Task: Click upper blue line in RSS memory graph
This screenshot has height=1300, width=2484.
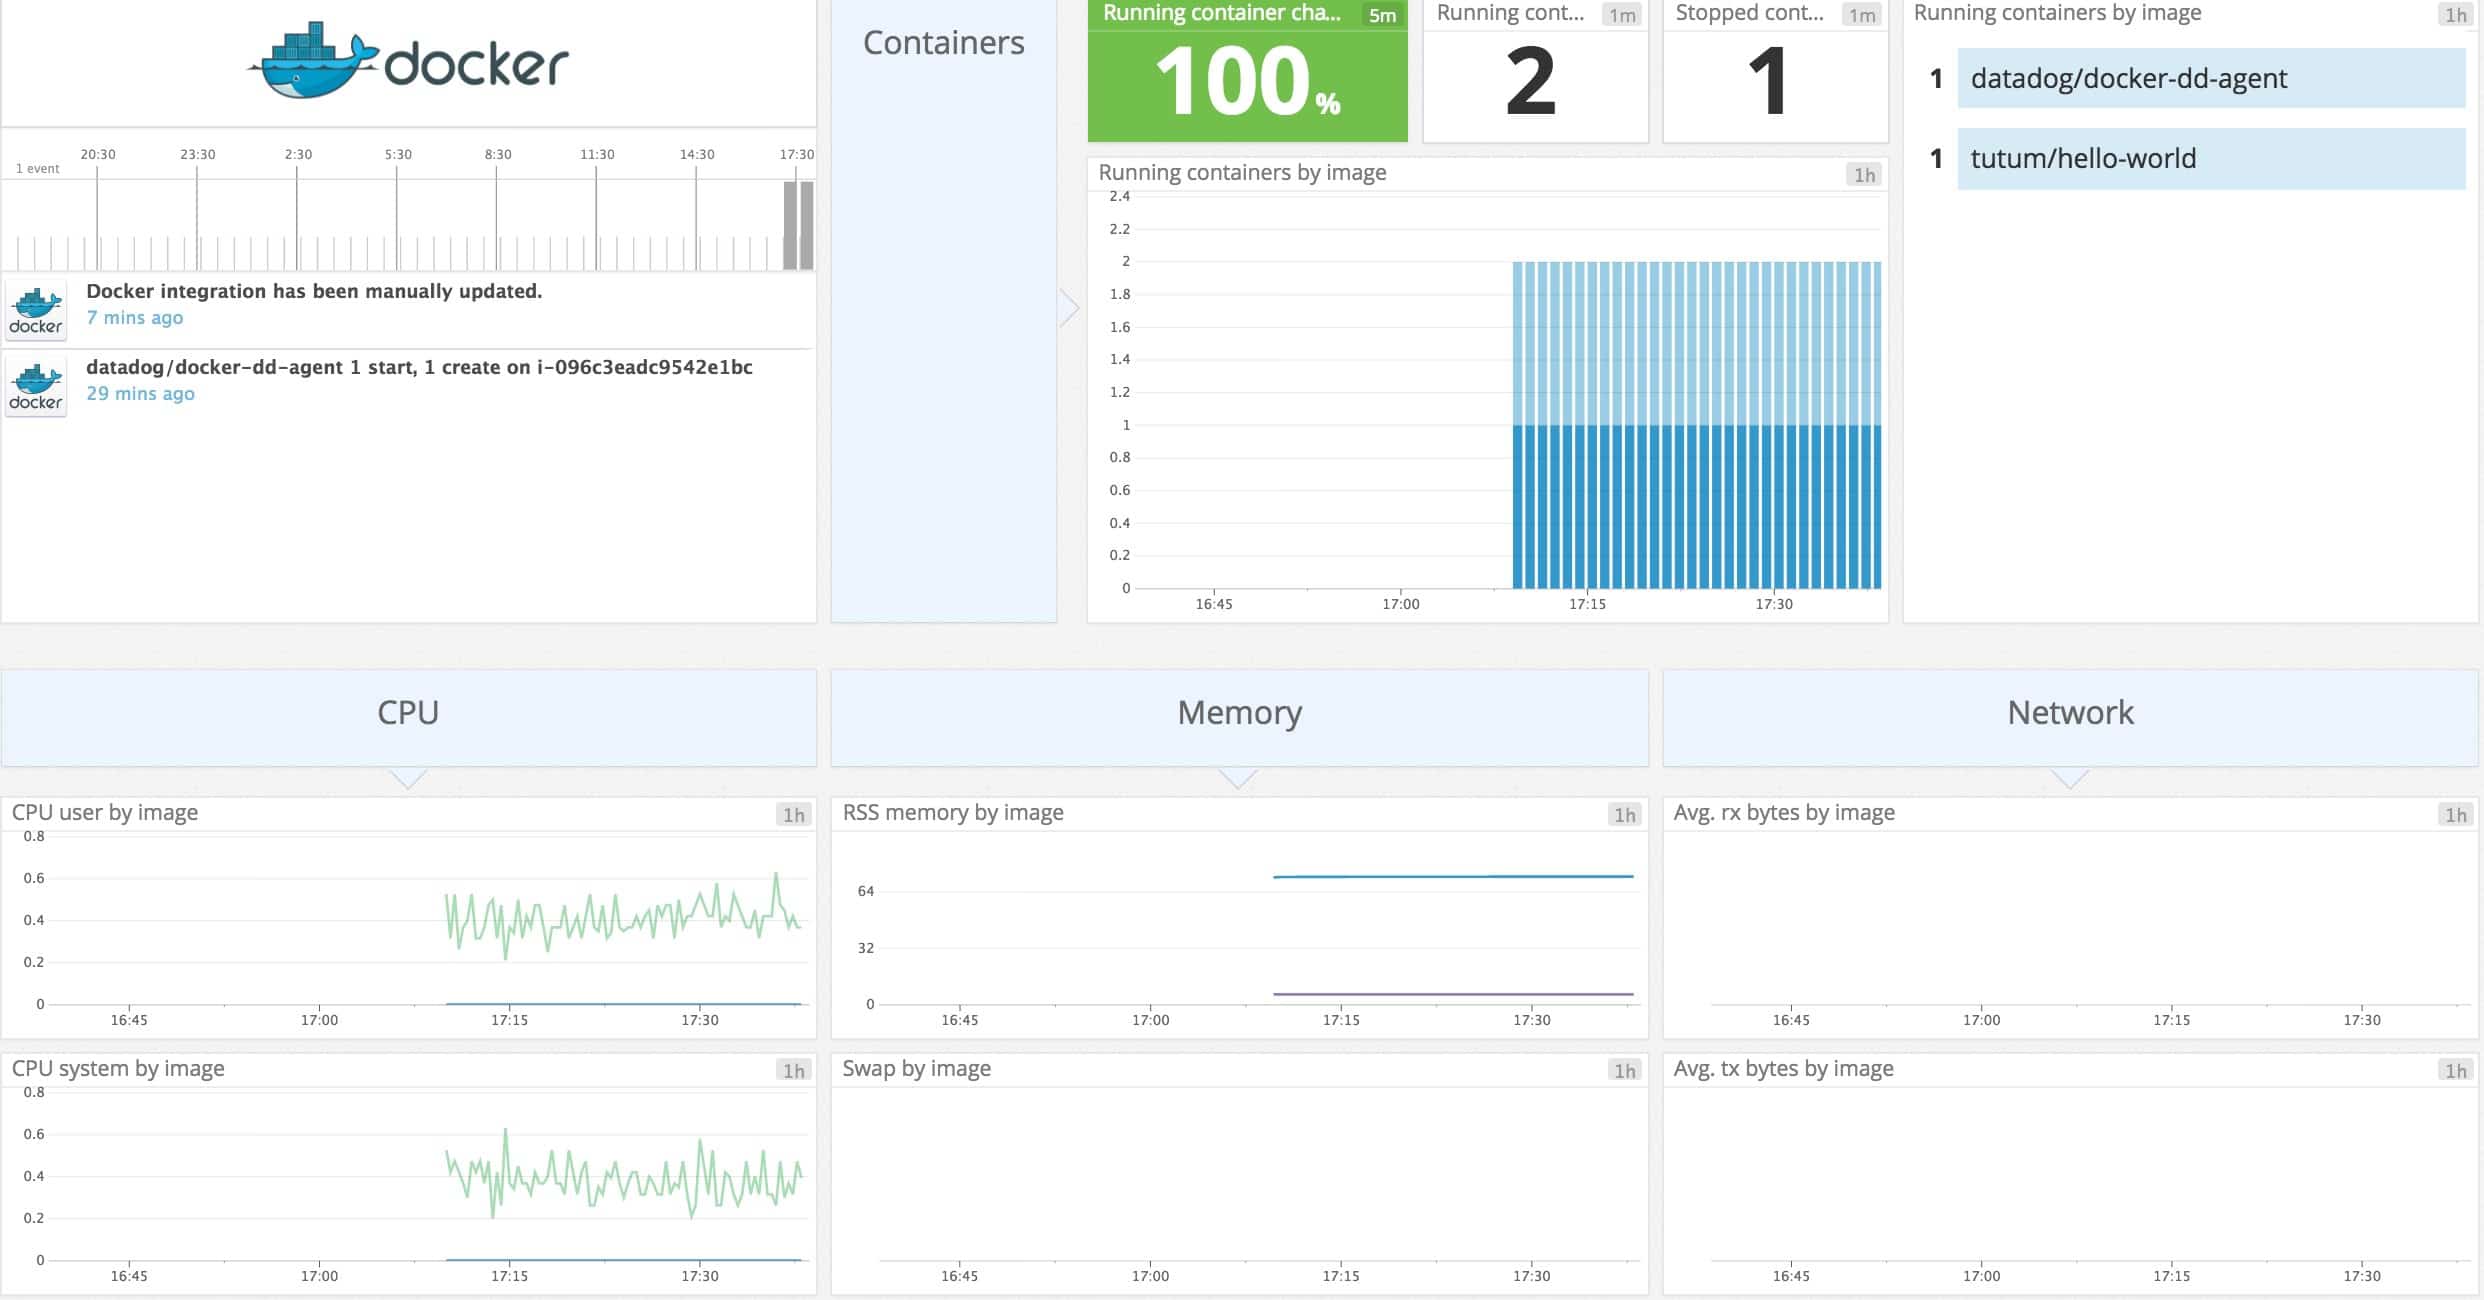Action: coord(1453,877)
